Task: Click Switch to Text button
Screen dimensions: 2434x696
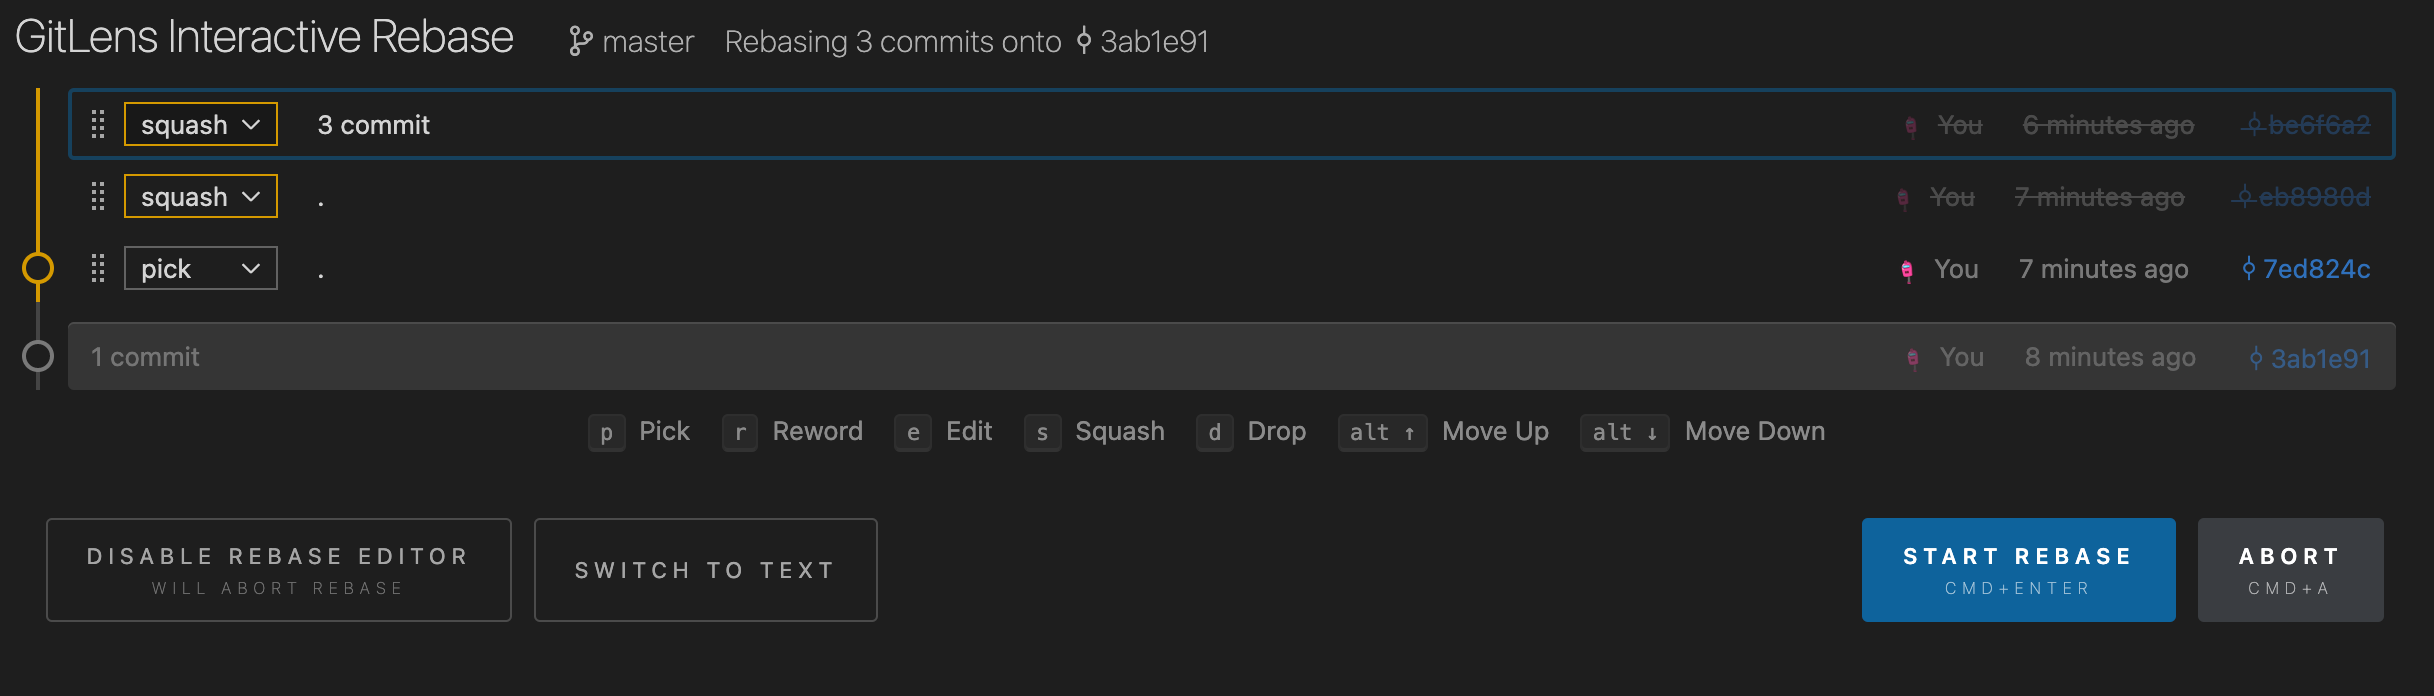Action: 705,570
